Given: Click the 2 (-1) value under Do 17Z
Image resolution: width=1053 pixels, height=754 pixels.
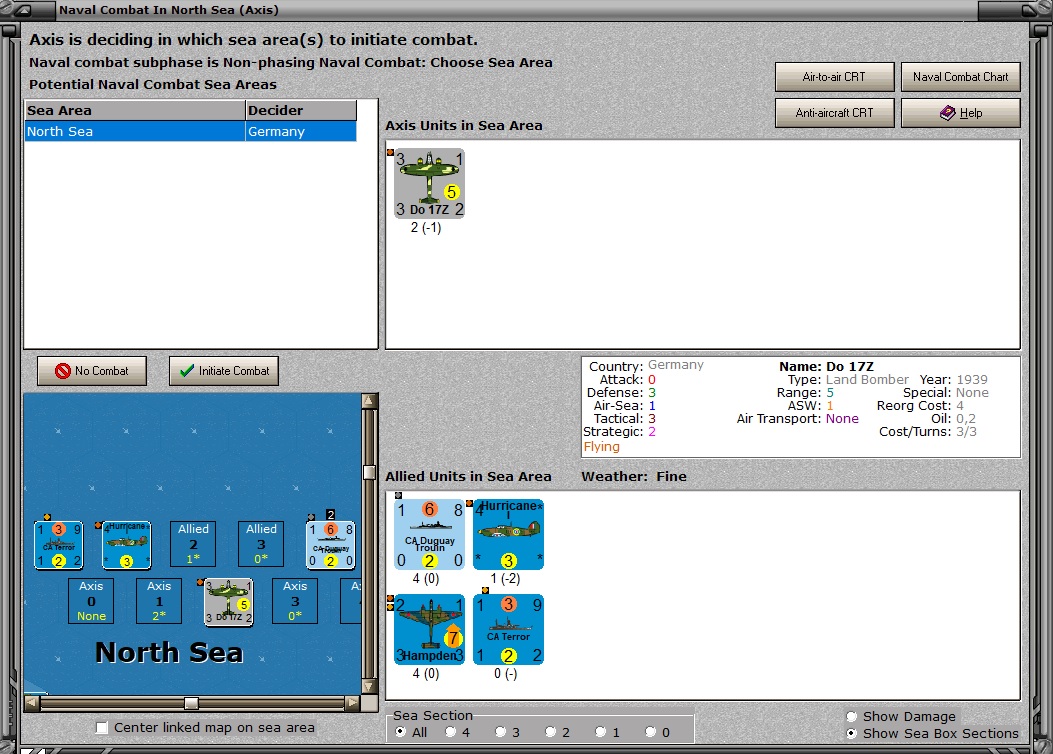Looking at the screenshot, I should click(426, 228).
